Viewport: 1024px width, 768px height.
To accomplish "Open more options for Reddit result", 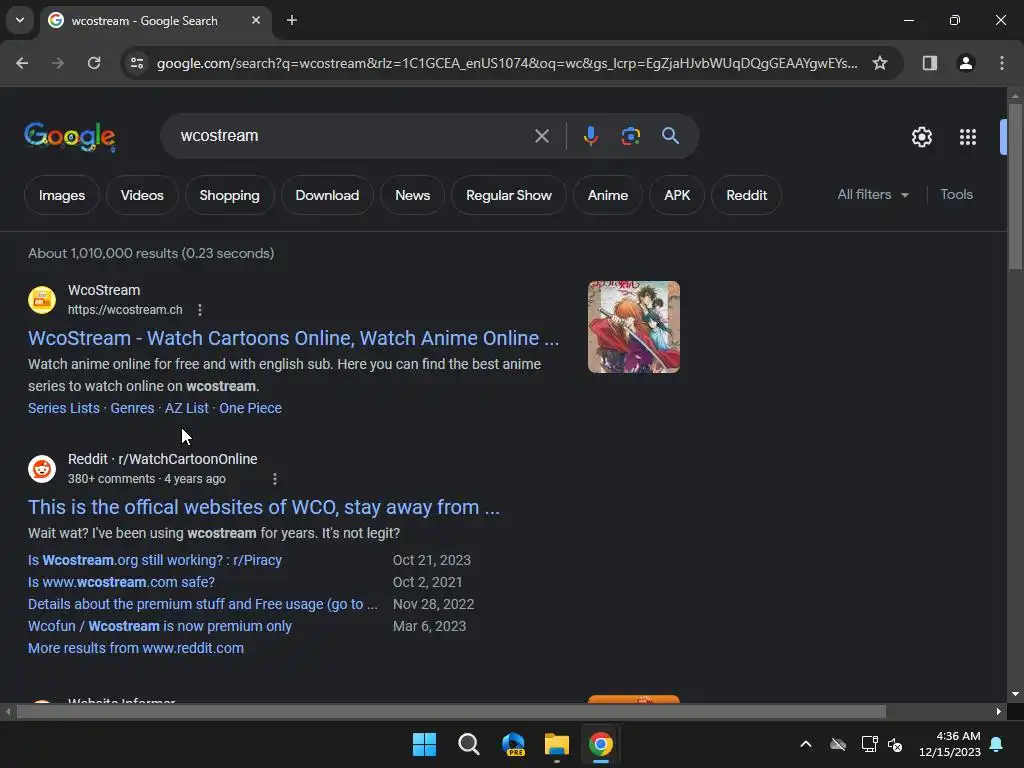I will (x=275, y=479).
